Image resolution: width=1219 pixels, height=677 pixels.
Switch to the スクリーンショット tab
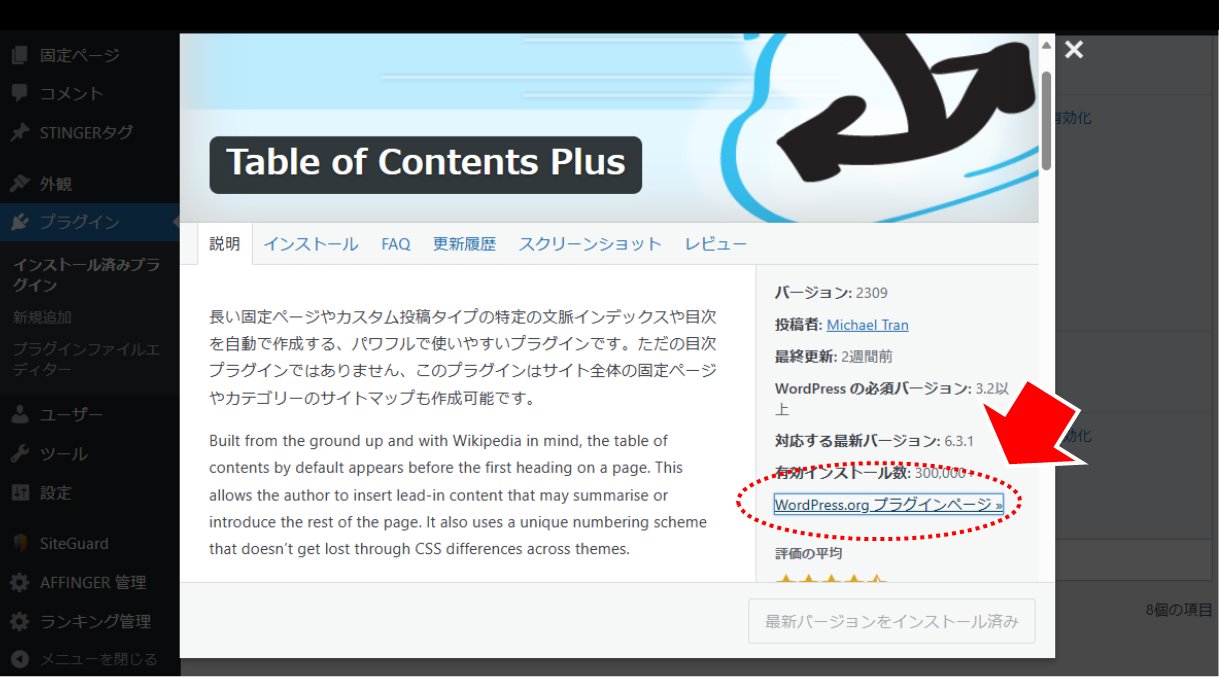click(590, 244)
